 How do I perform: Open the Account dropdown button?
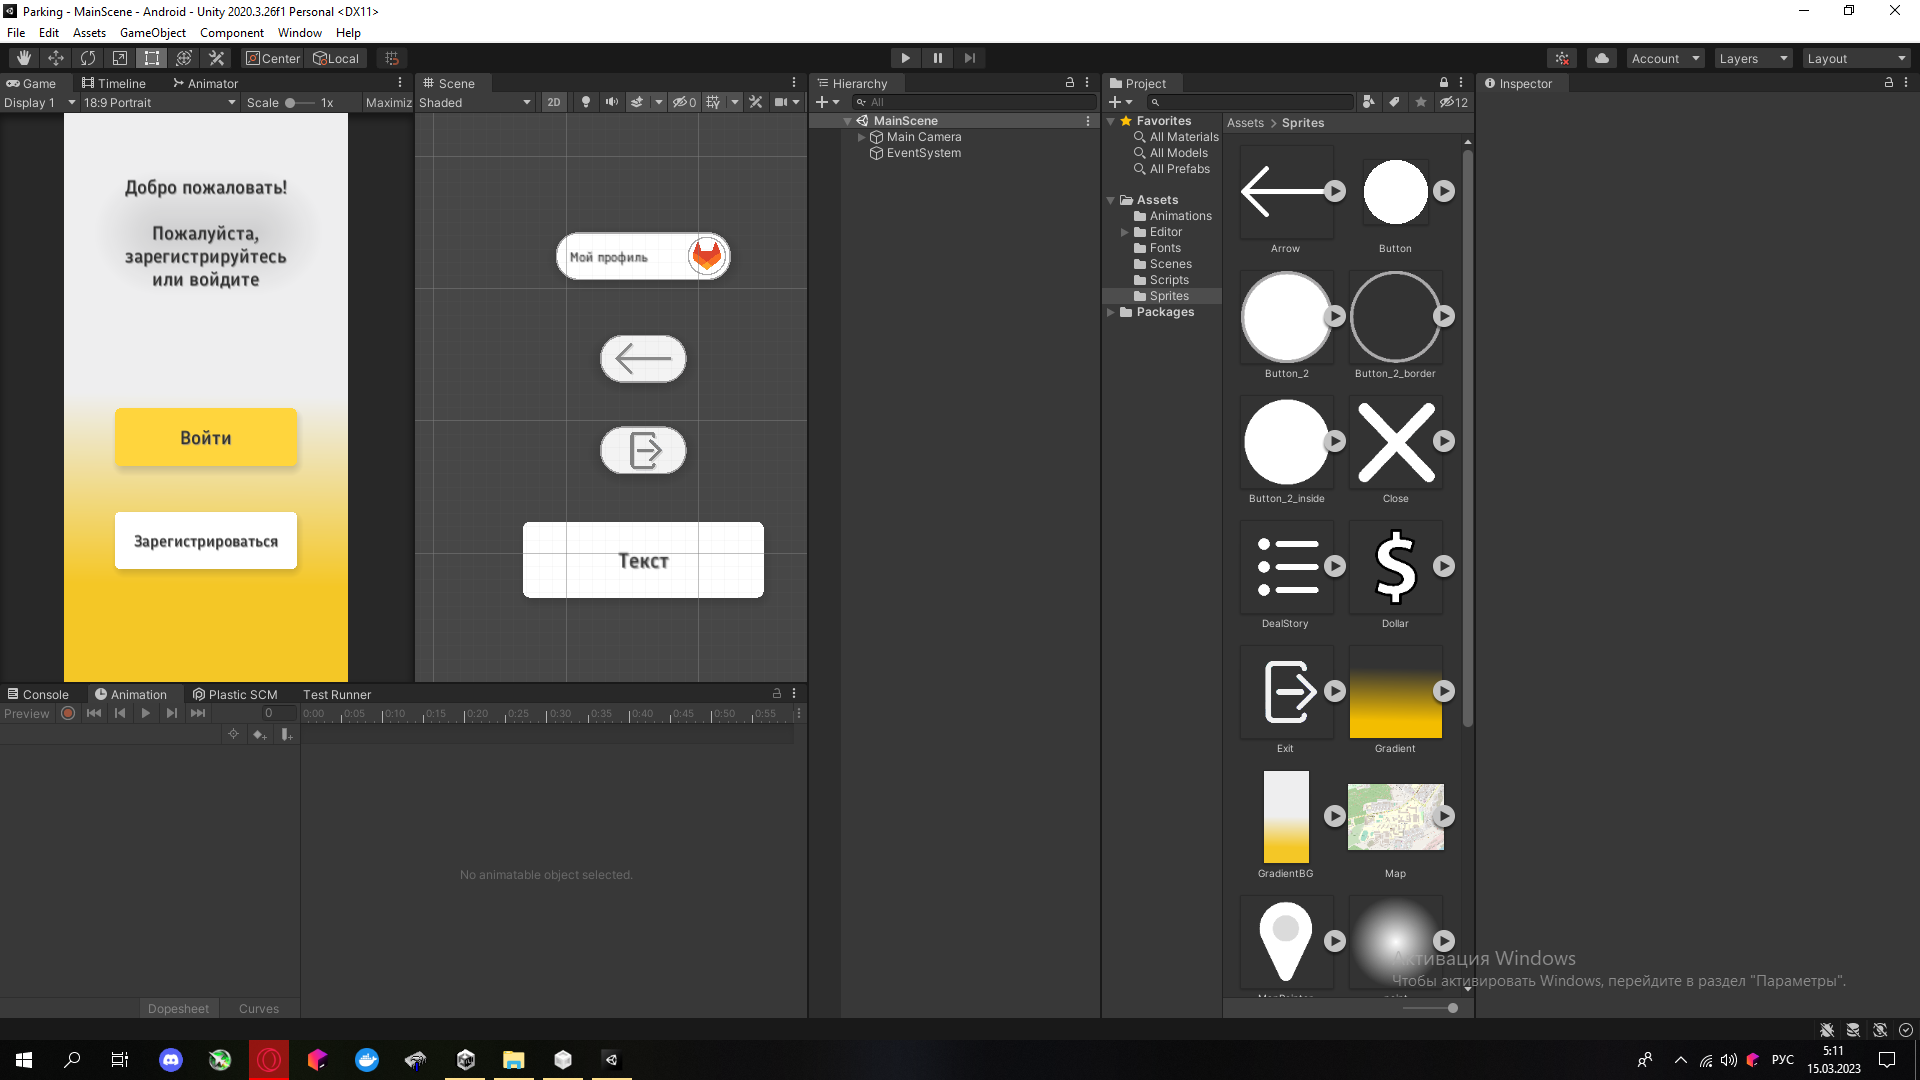pyautogui.click(x=1665, y=58)
